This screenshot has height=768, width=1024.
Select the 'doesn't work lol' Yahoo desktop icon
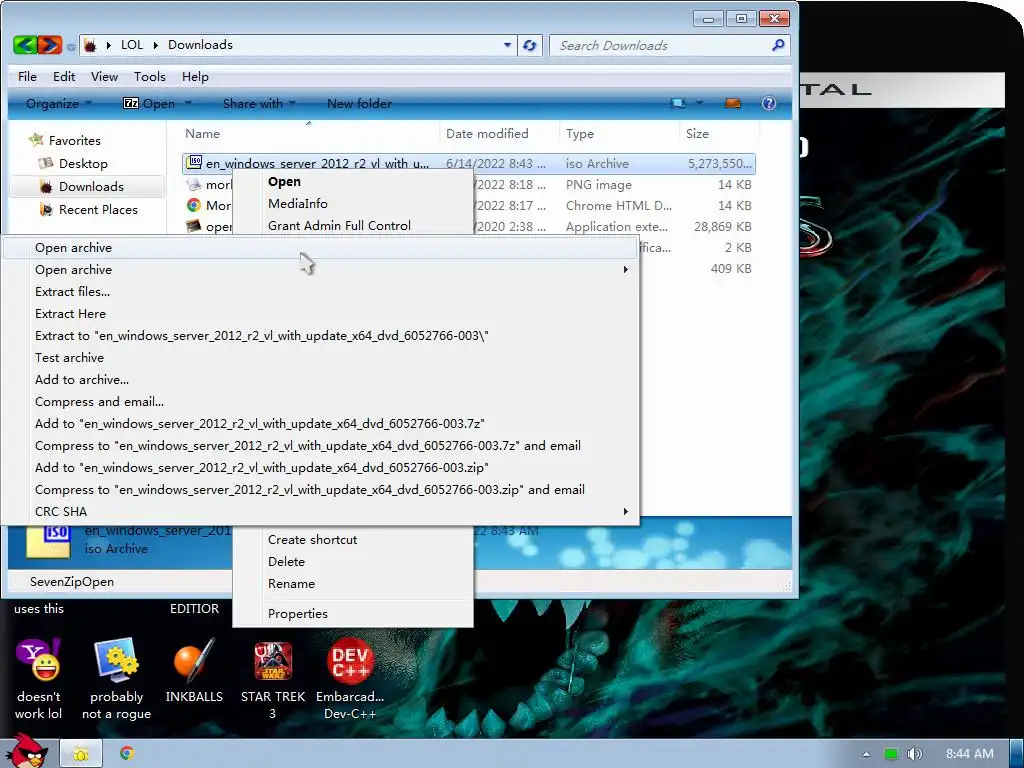[x=38, y=679]
